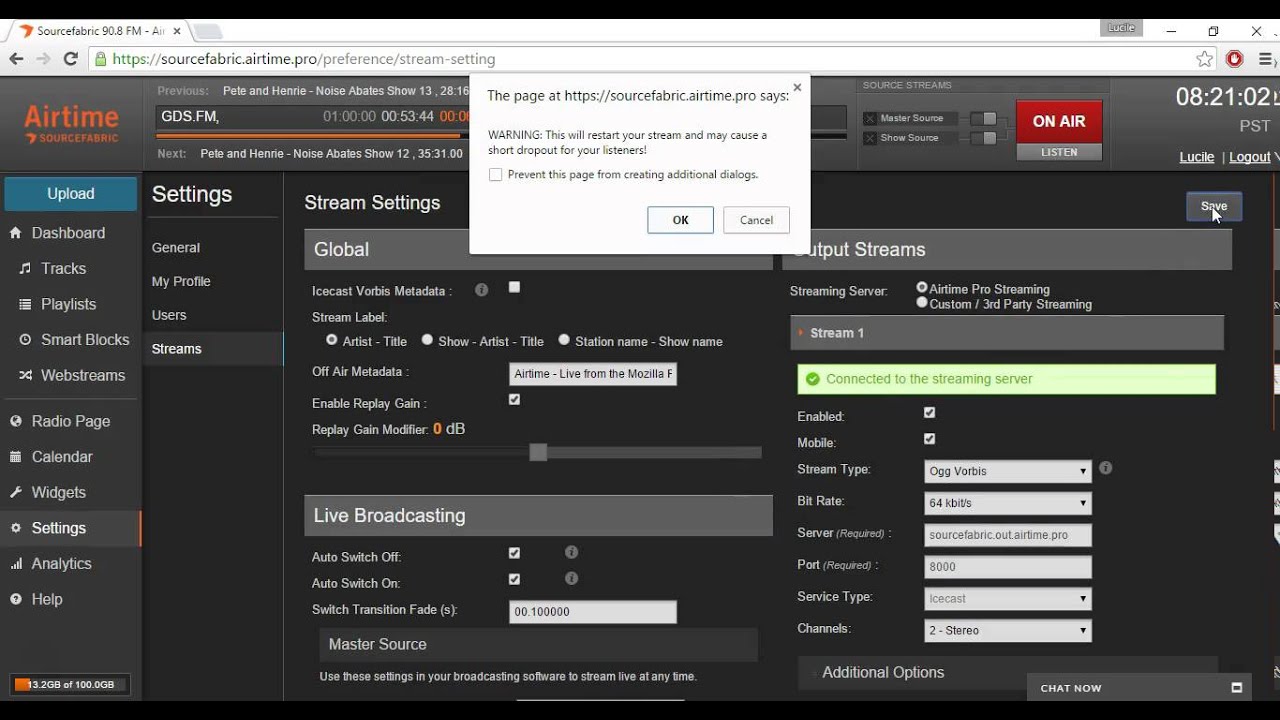Toggle Auto Switch On checkbox
1280x720 pixels.
(514, 579)
